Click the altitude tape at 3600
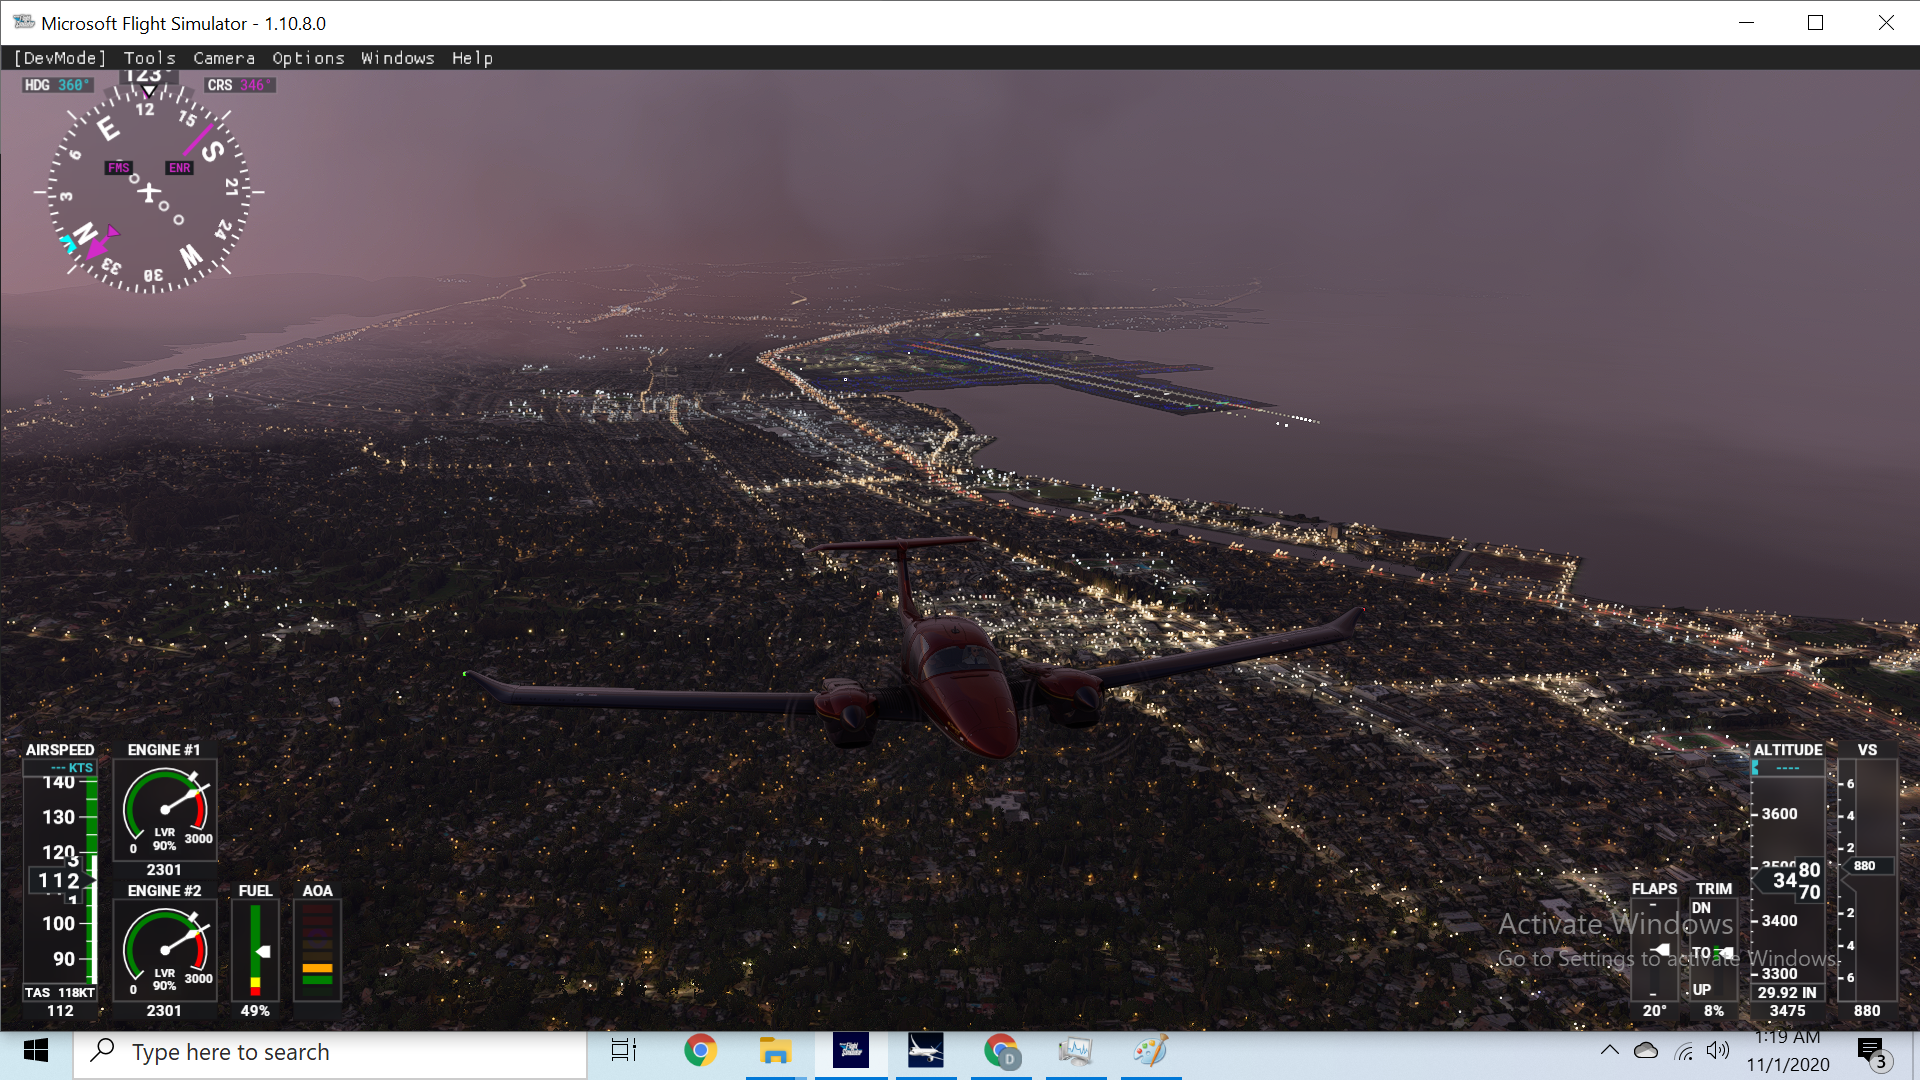The width and height of the screenshot is (1920, 1080). 1779,814
